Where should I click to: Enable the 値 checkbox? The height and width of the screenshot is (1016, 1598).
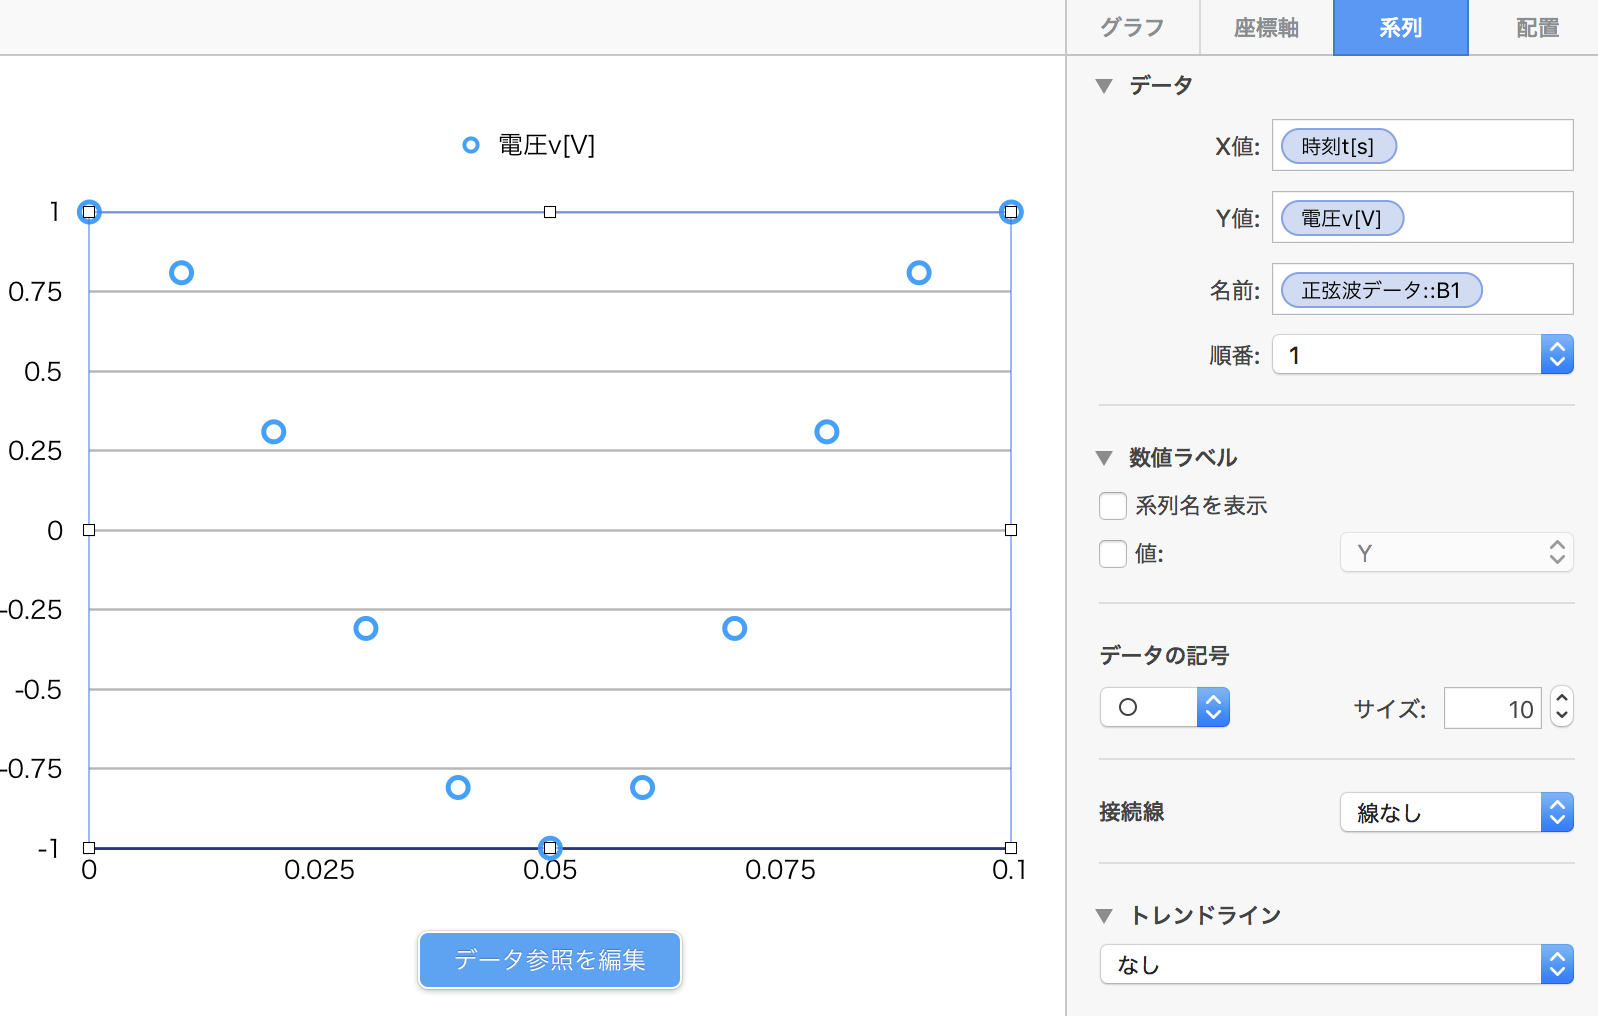pos(1113,554)
